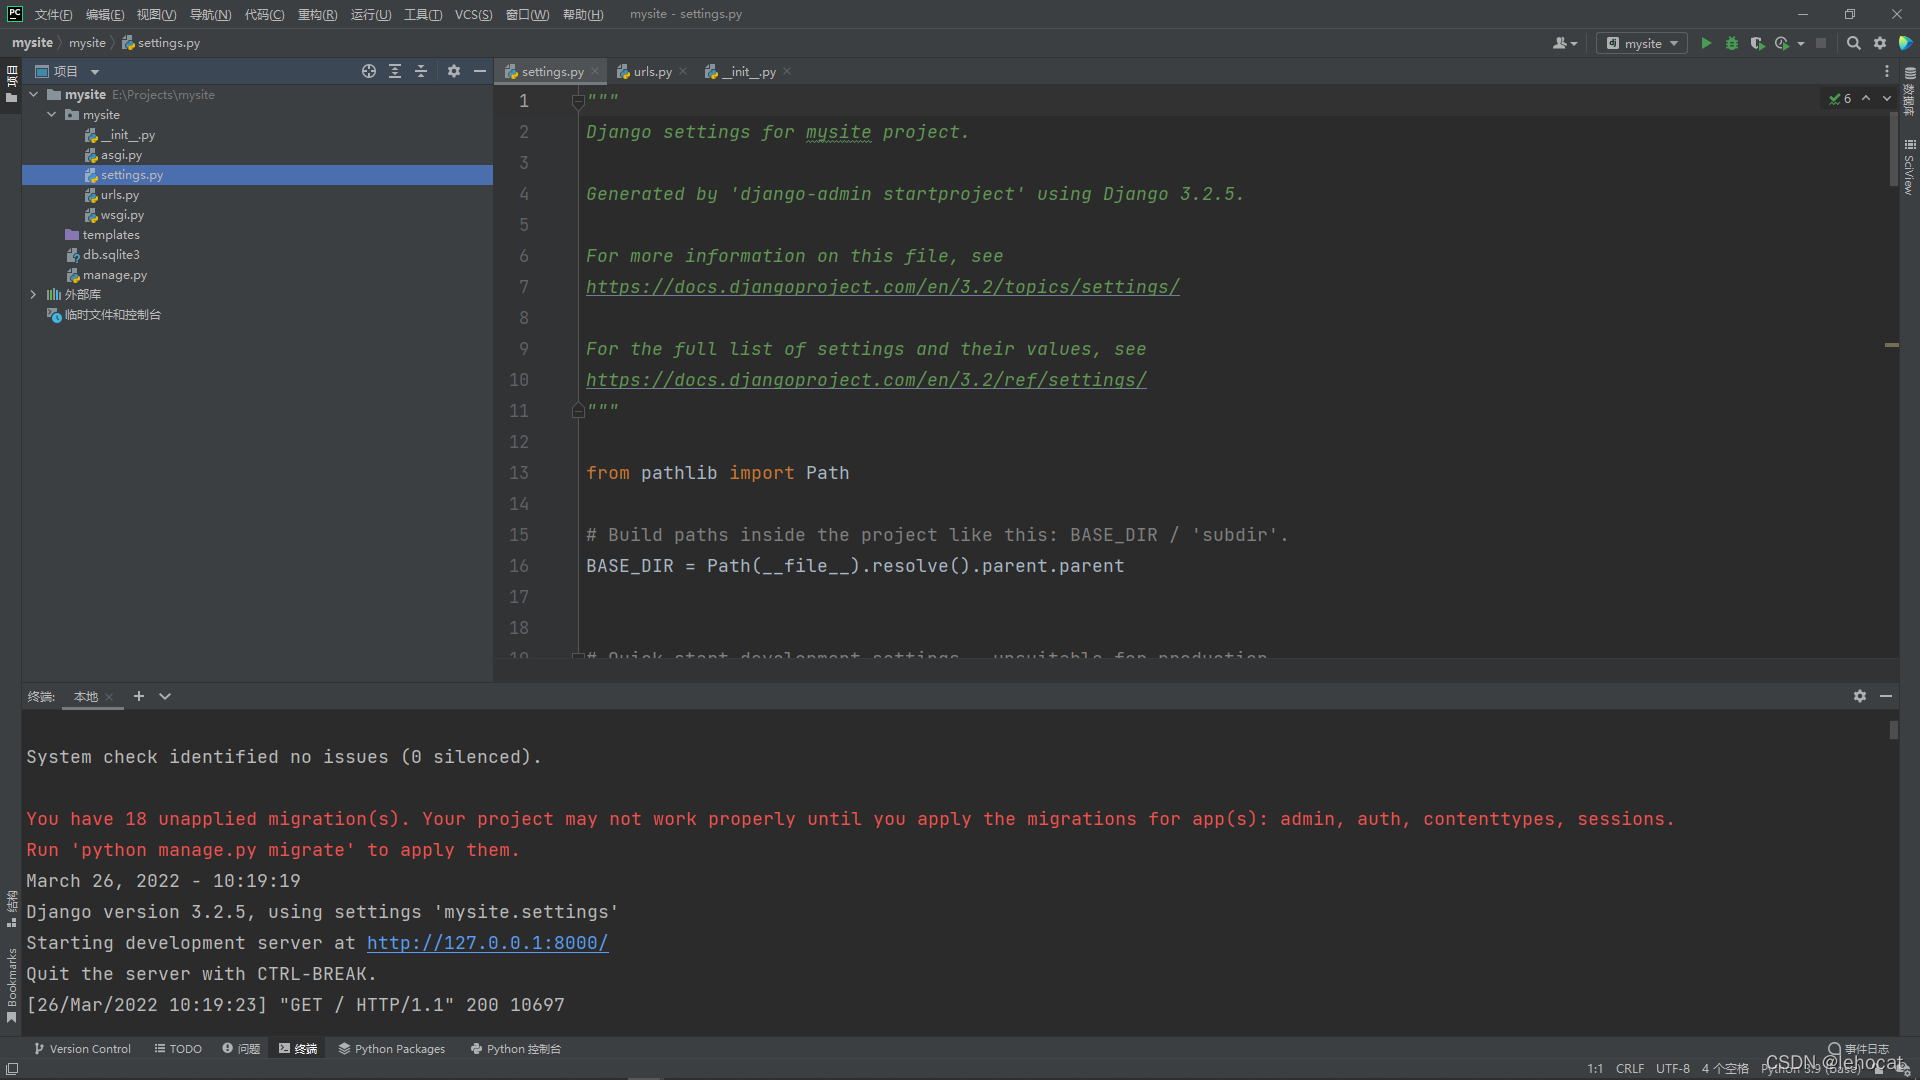
Task: Toggle tool window bars square icon bottom-left
Action: point(11,1068)
